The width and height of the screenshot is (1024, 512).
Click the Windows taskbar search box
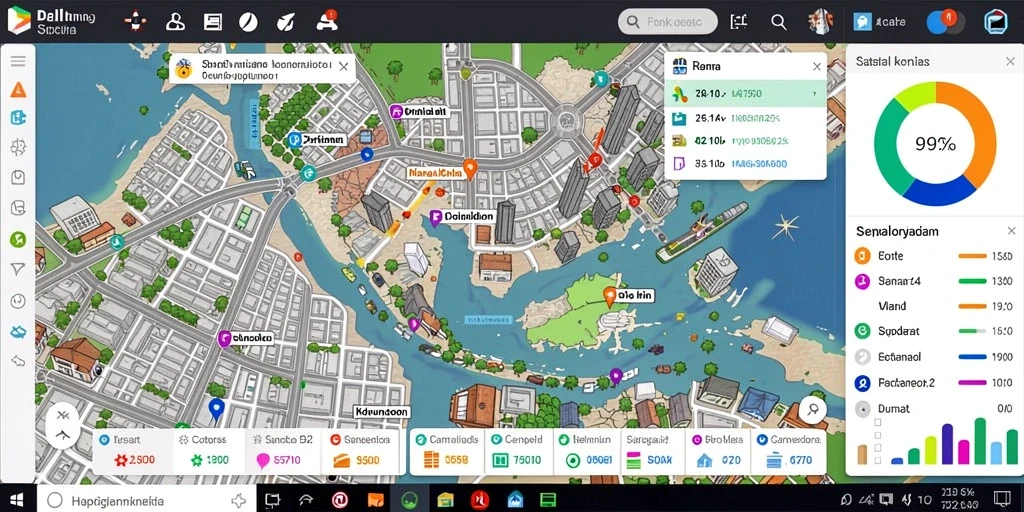pyautogui.click(x=146, y=500)
